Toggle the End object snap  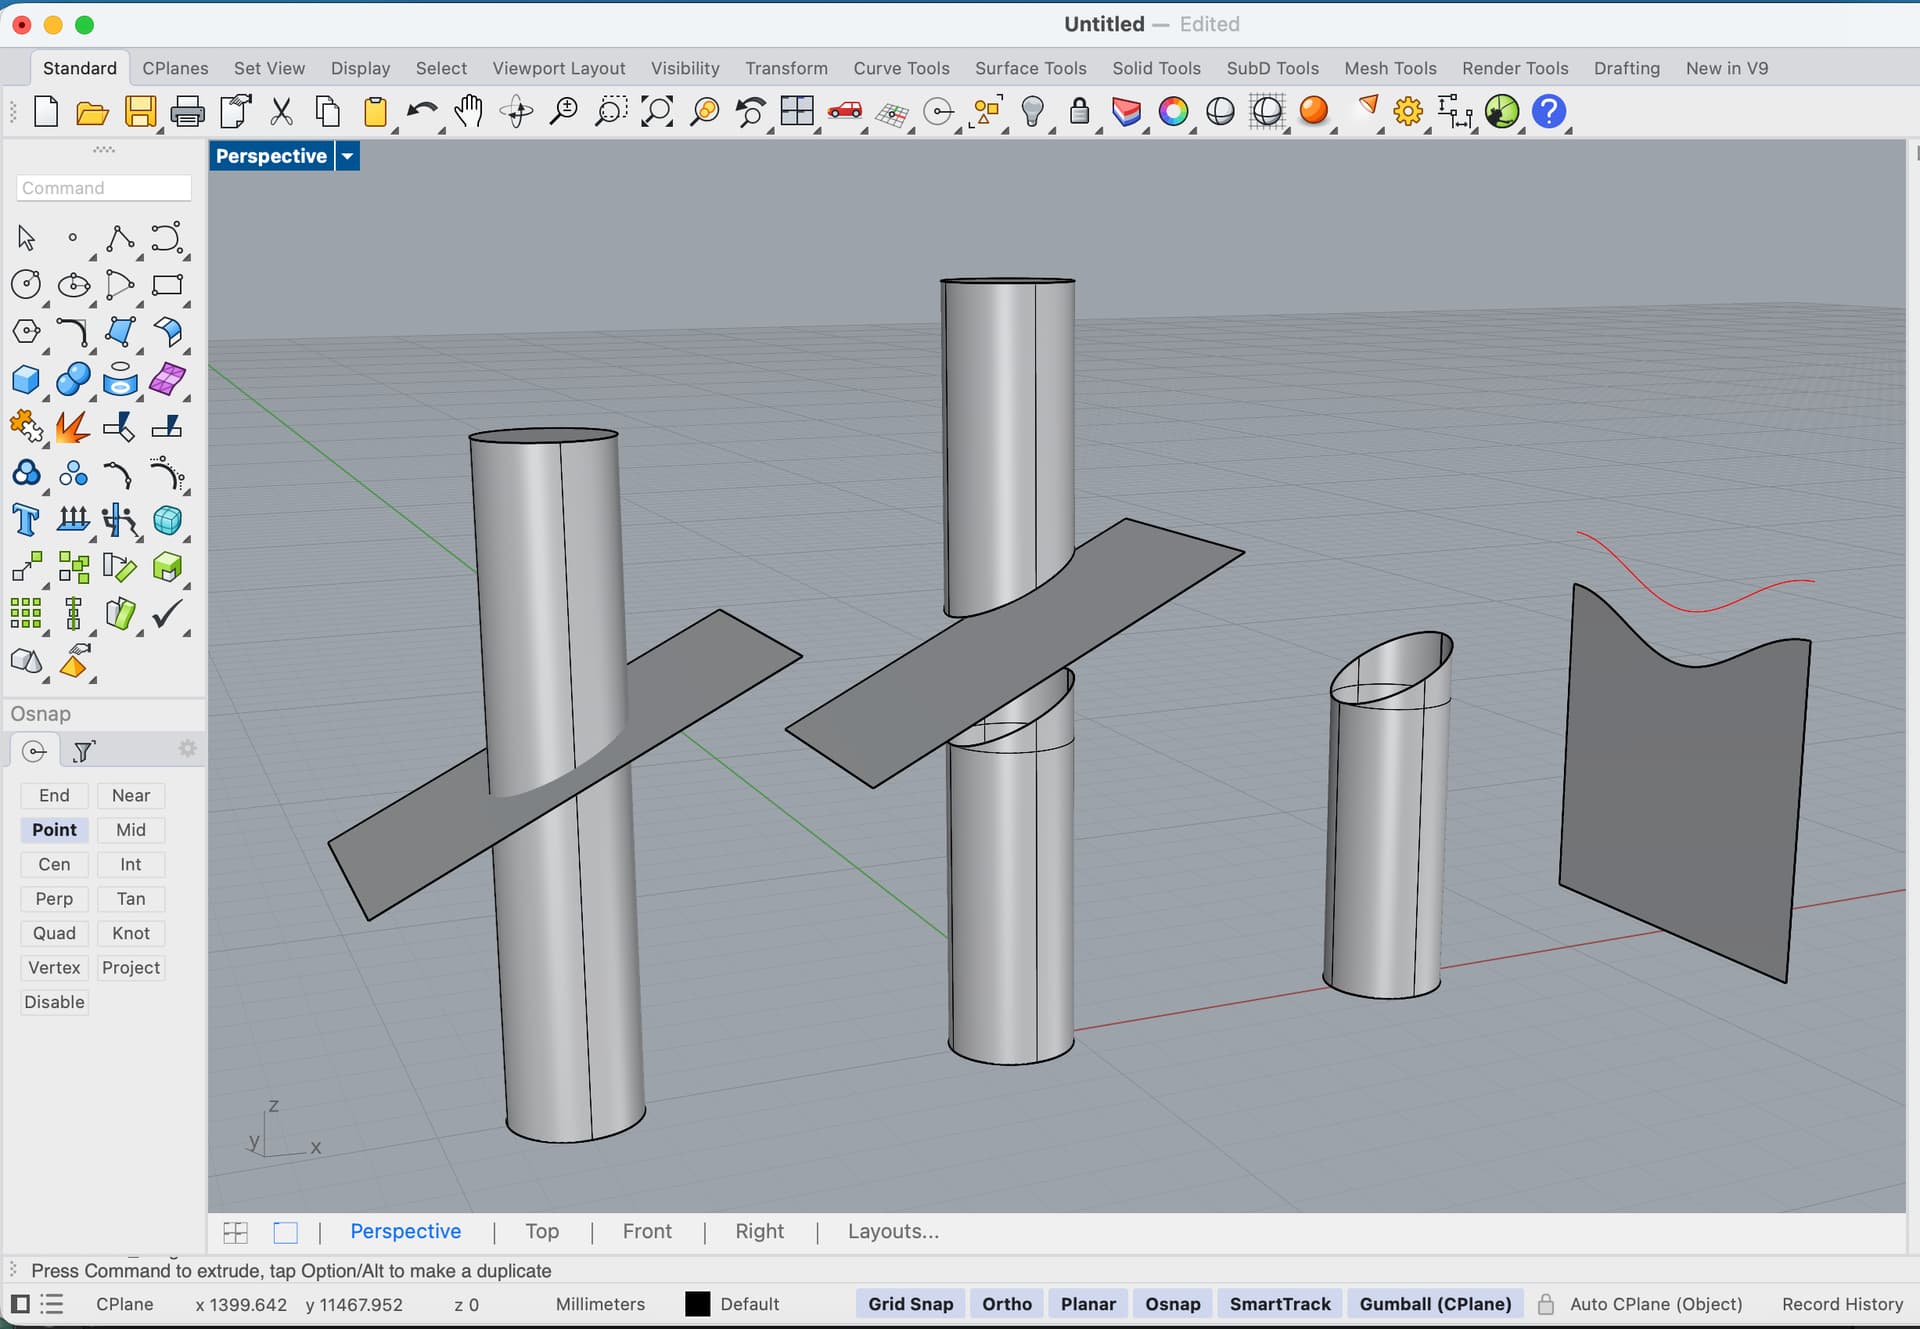point(54,795)
